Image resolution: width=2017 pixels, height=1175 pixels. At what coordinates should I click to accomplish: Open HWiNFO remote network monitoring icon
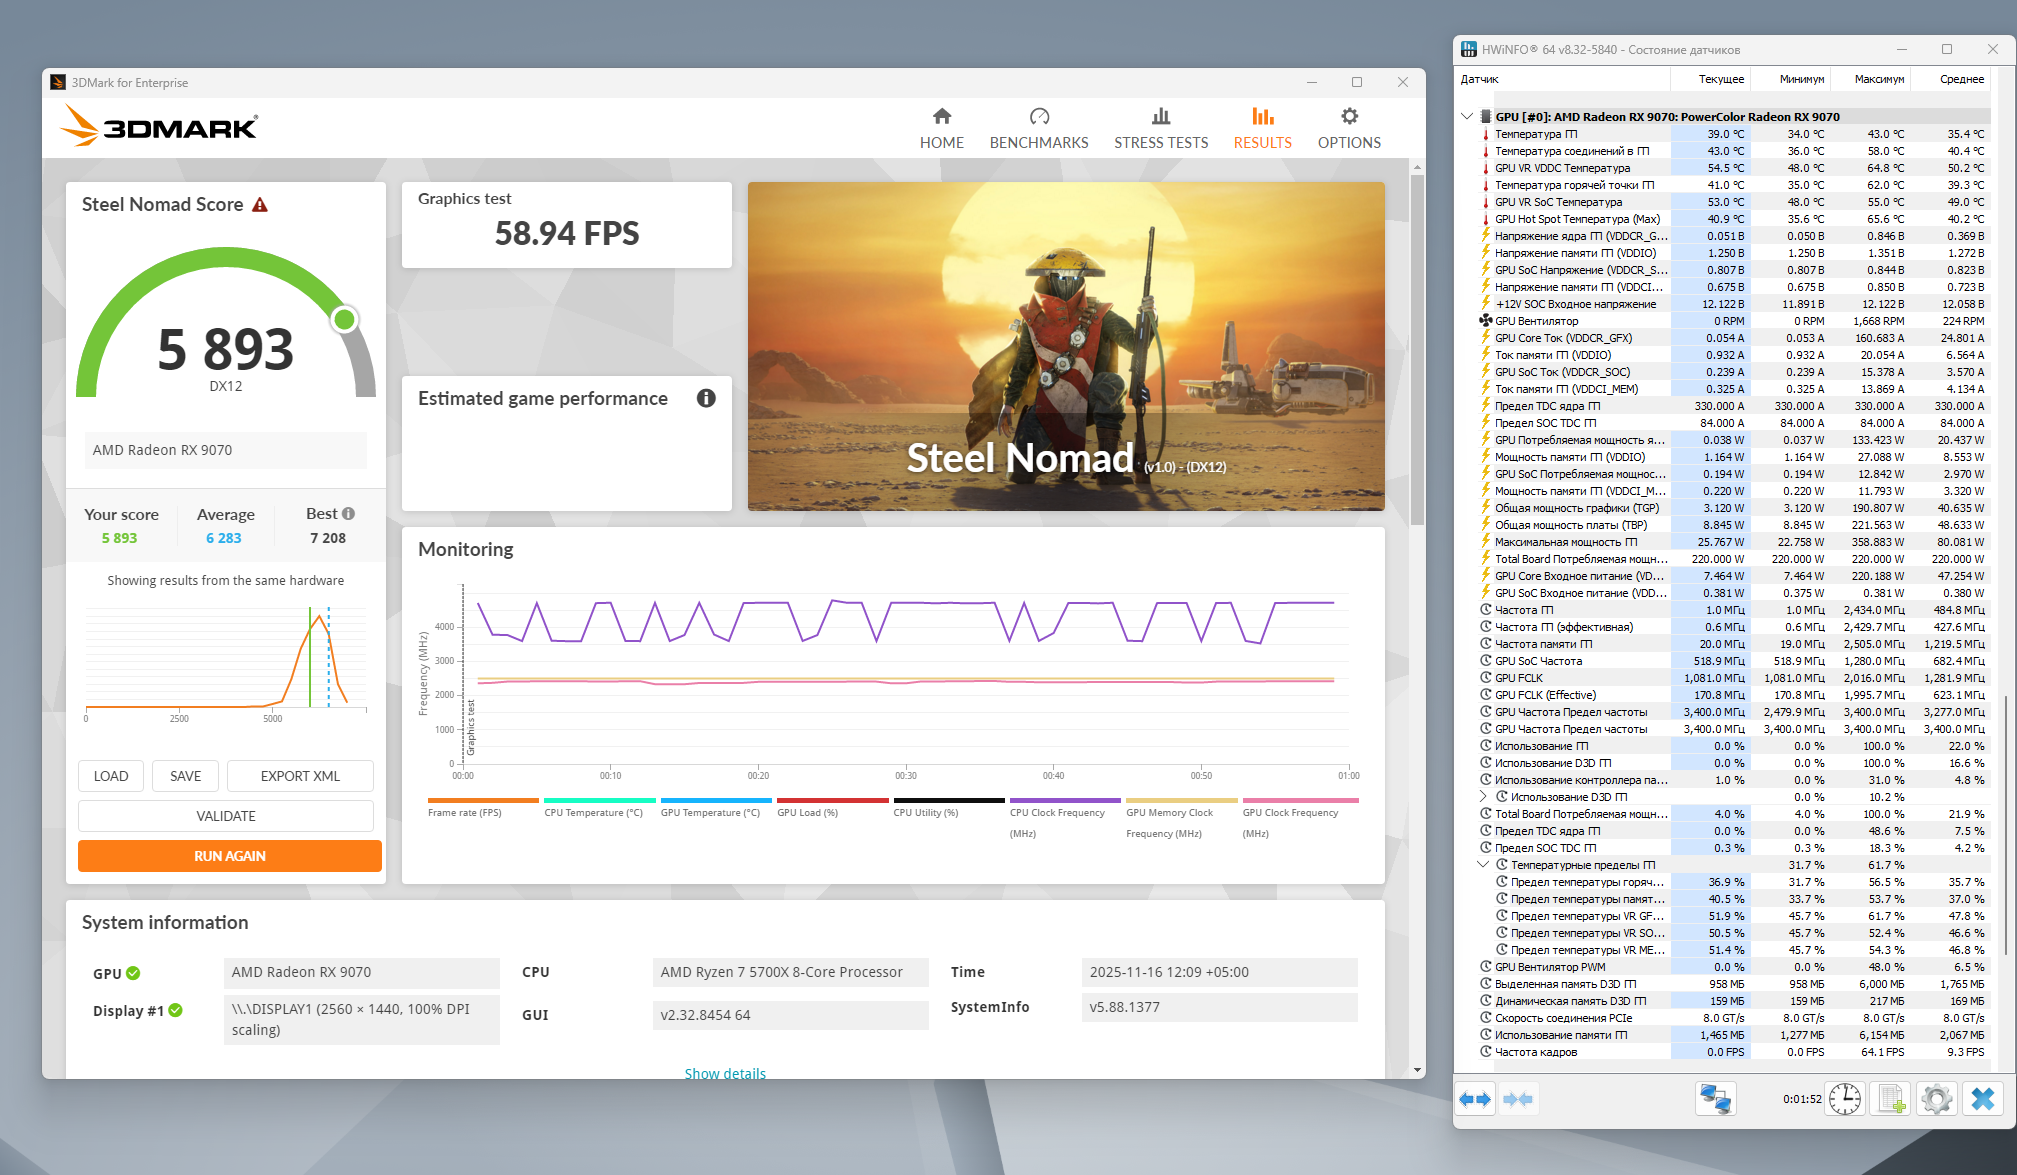tap(1716, 1099)
